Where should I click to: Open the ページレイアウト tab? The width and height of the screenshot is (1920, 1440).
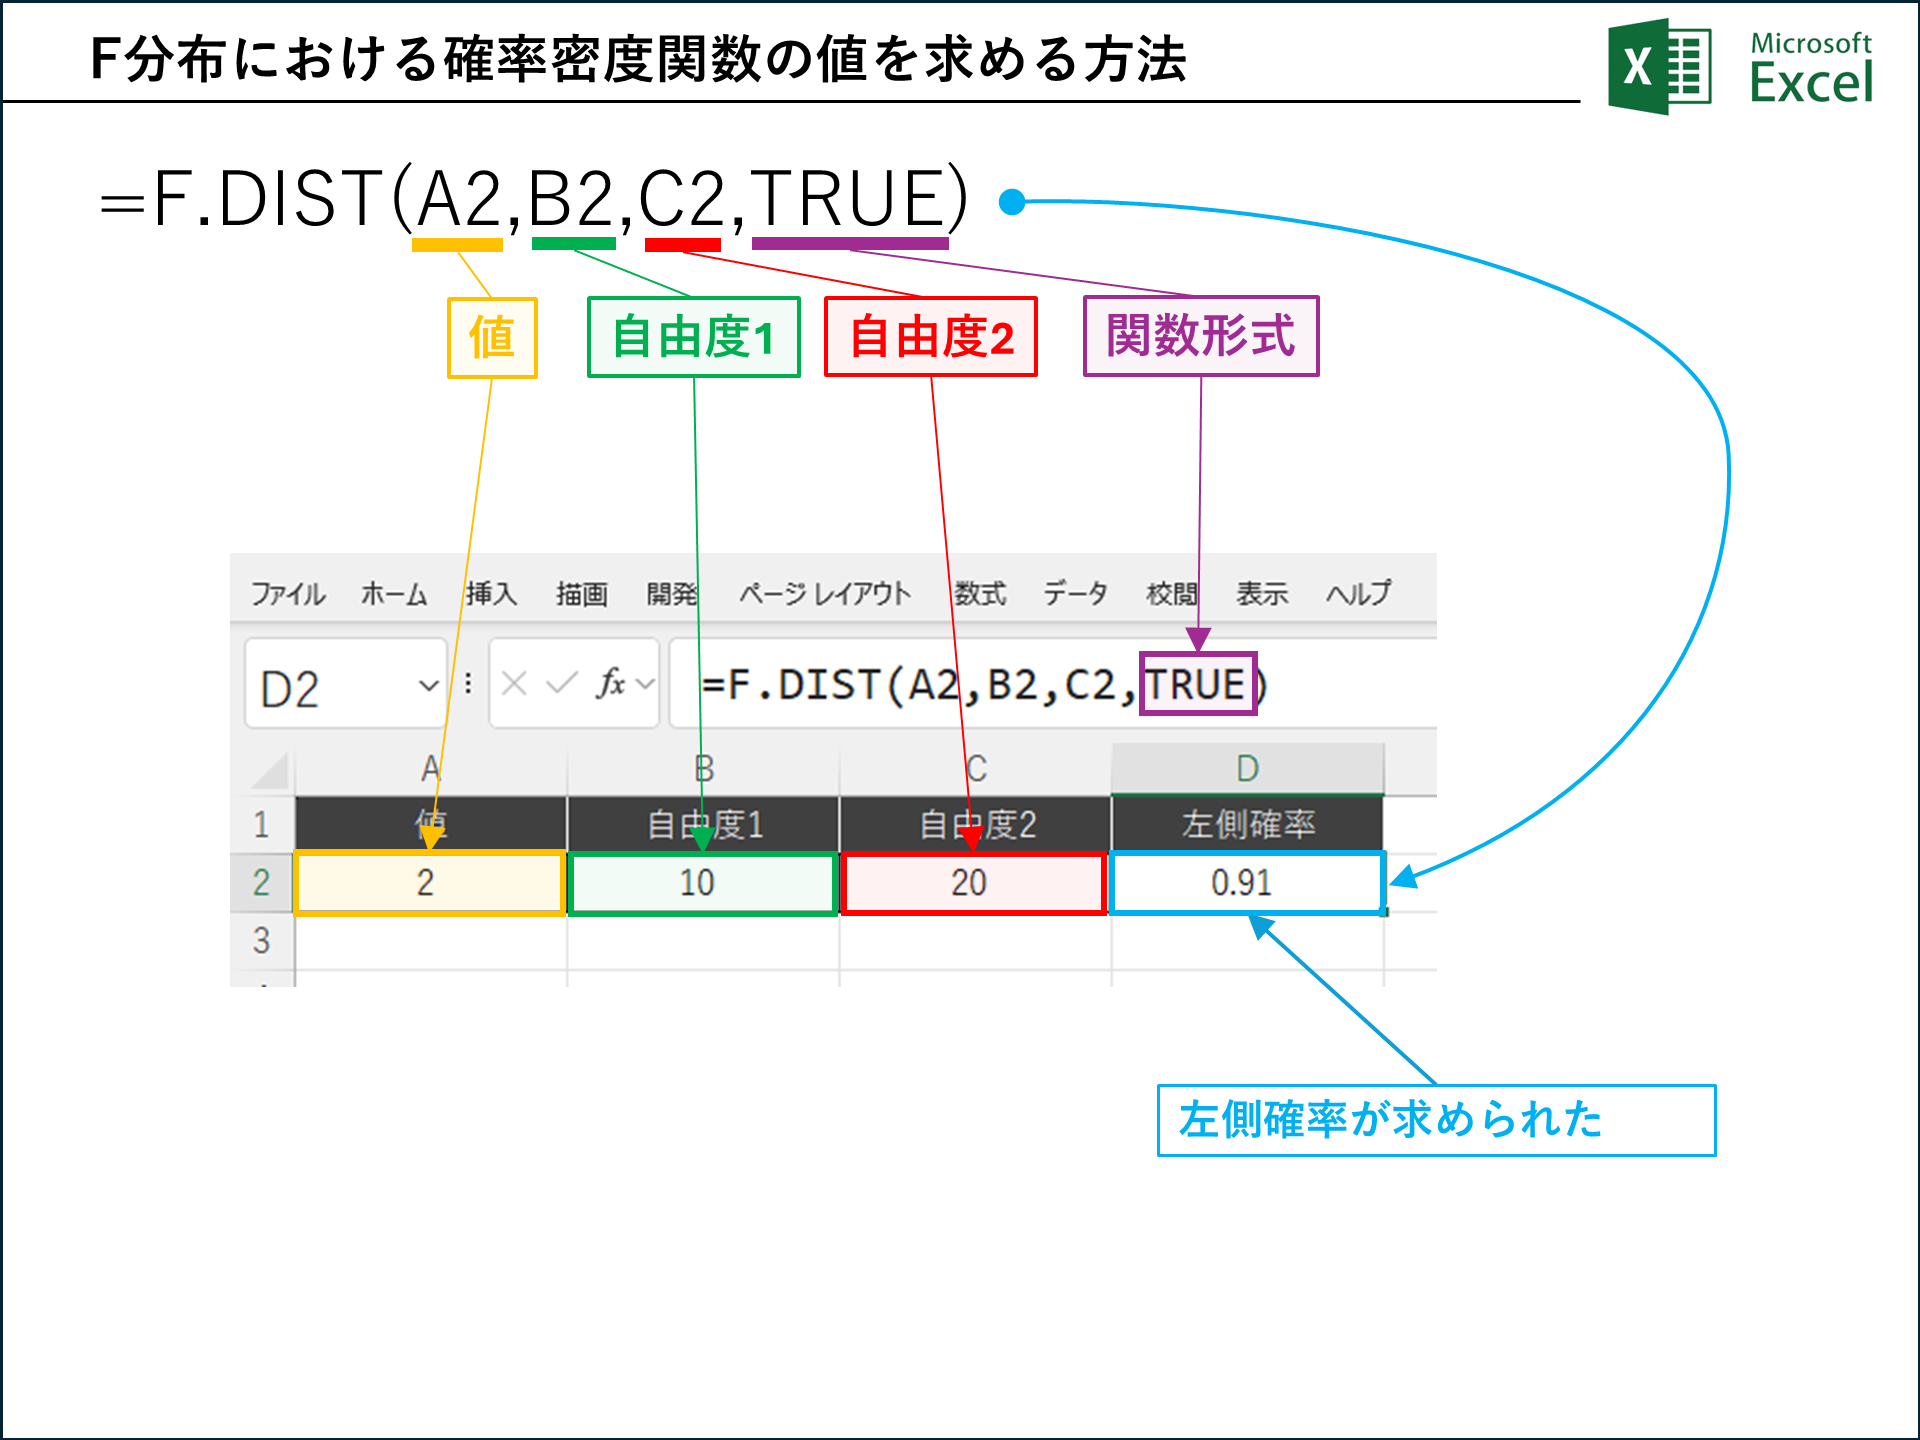coord(825,594)
